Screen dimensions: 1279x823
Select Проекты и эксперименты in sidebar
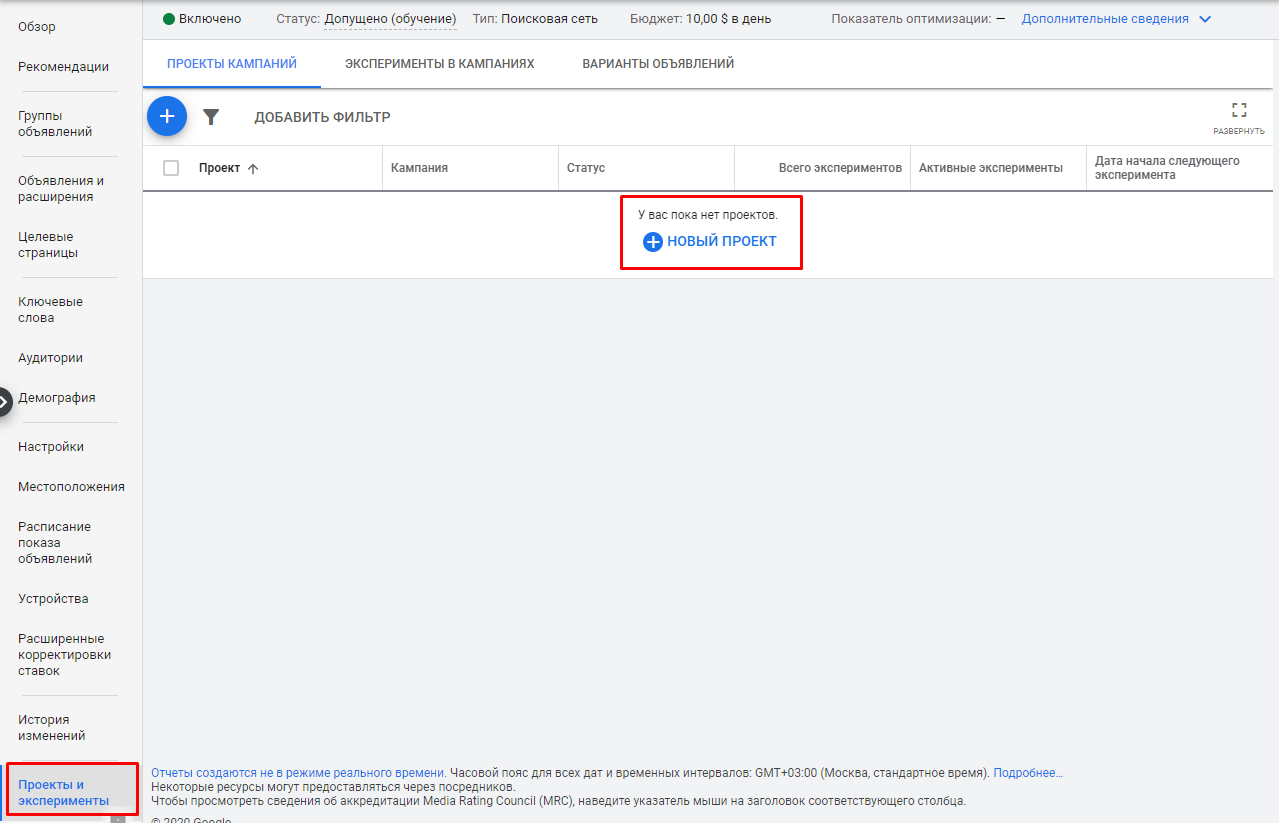pyautogui.click(x=63, y=793)
